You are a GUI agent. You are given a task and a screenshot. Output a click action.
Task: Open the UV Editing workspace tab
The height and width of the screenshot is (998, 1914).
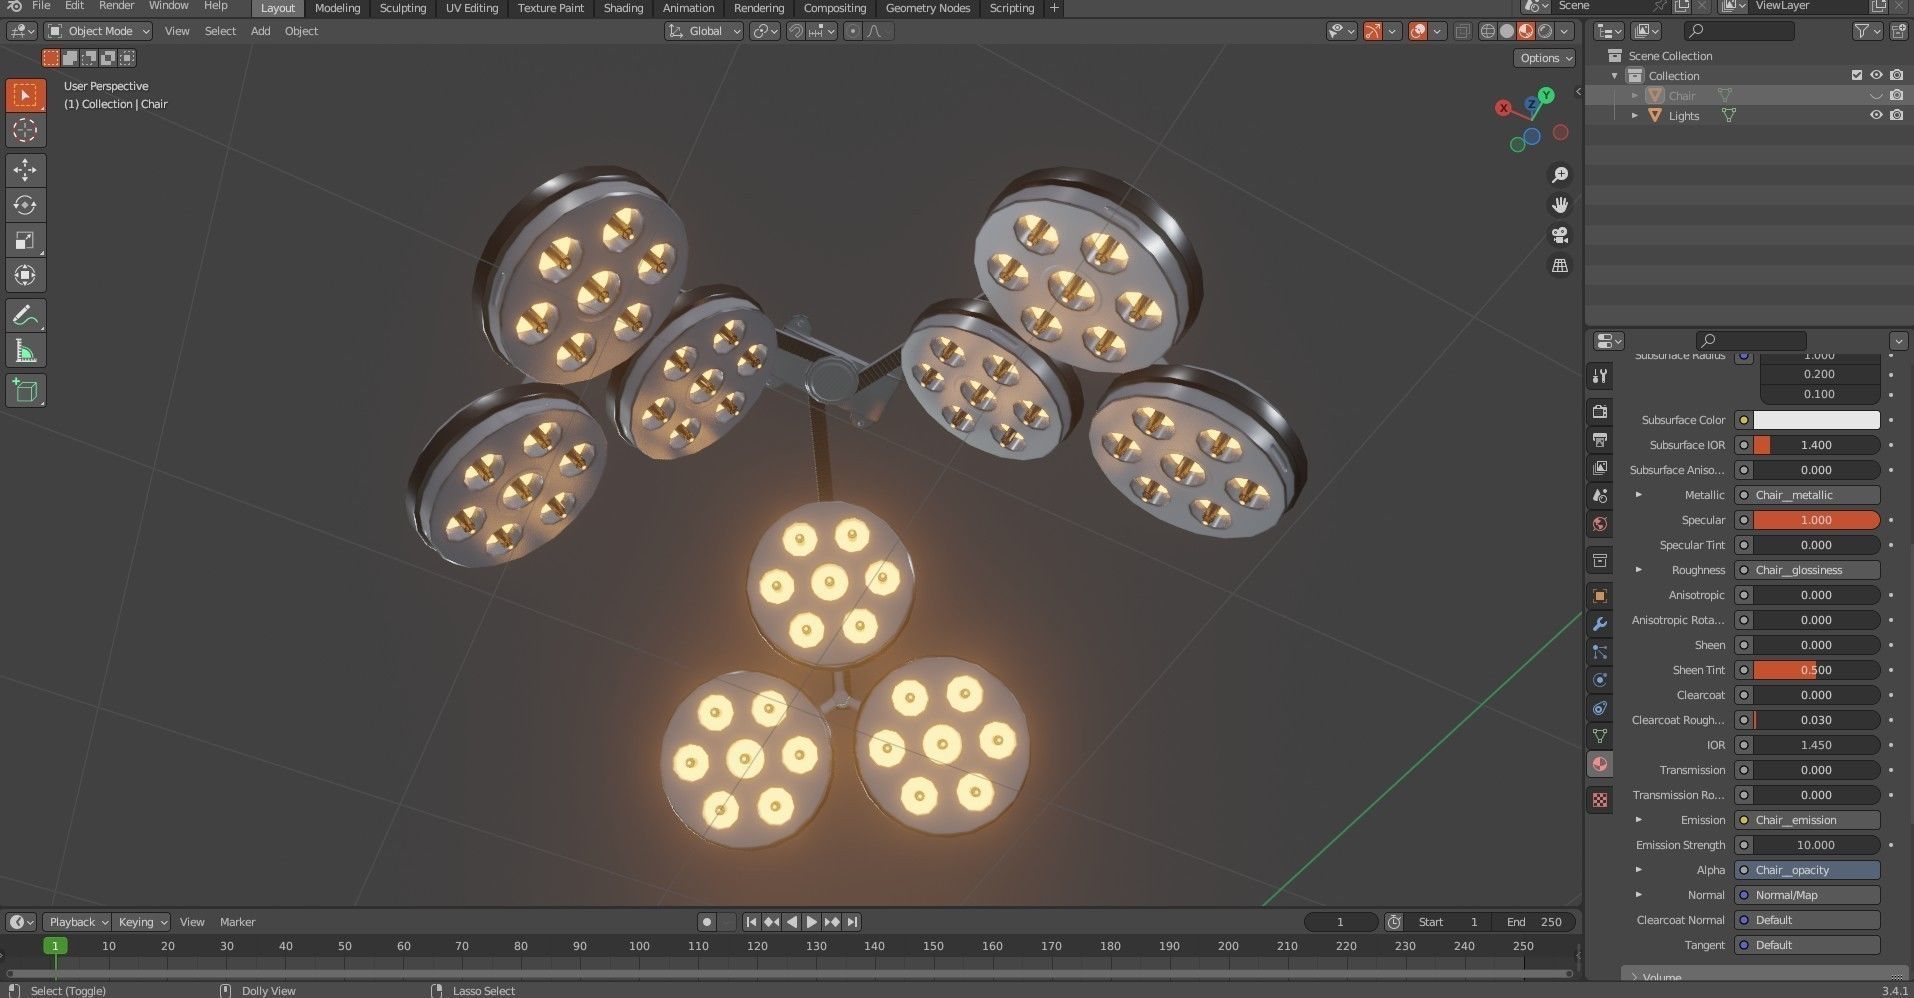tap(472, 8)
